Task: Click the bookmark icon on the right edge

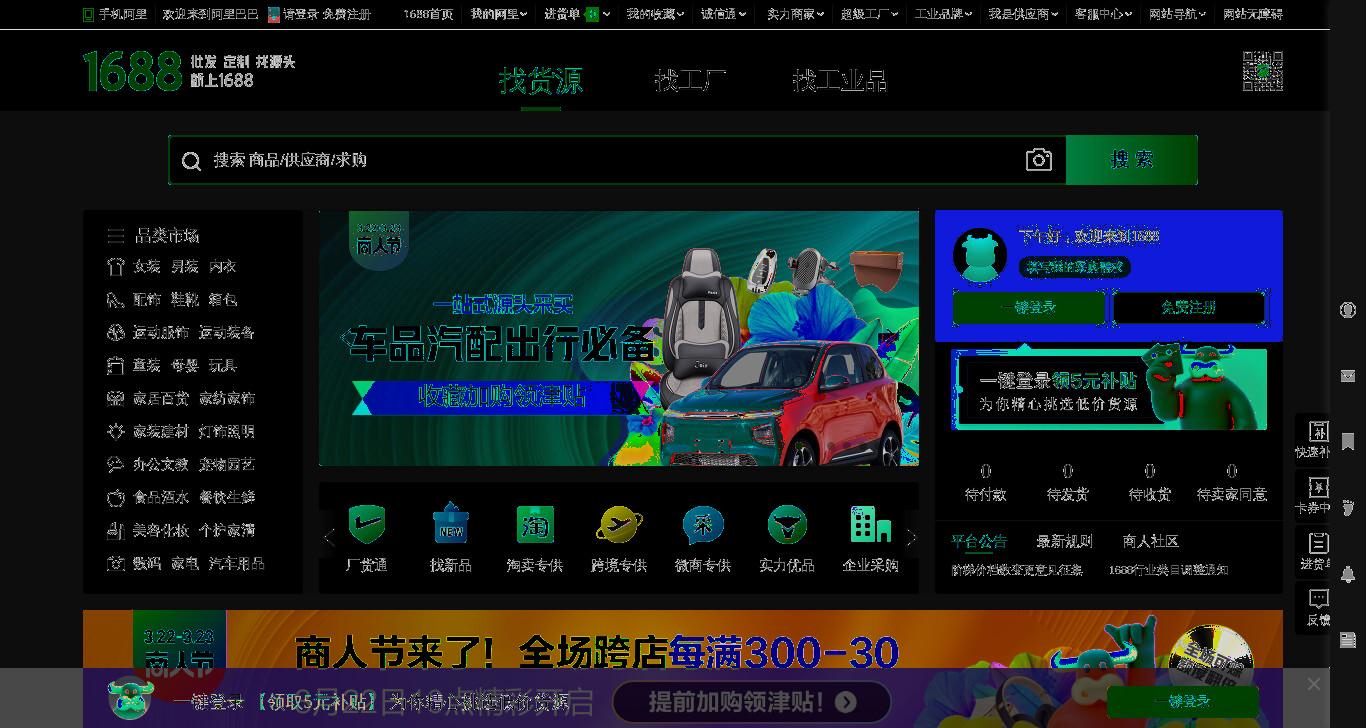Action: pyautogui.click(x=1348, y=441)
